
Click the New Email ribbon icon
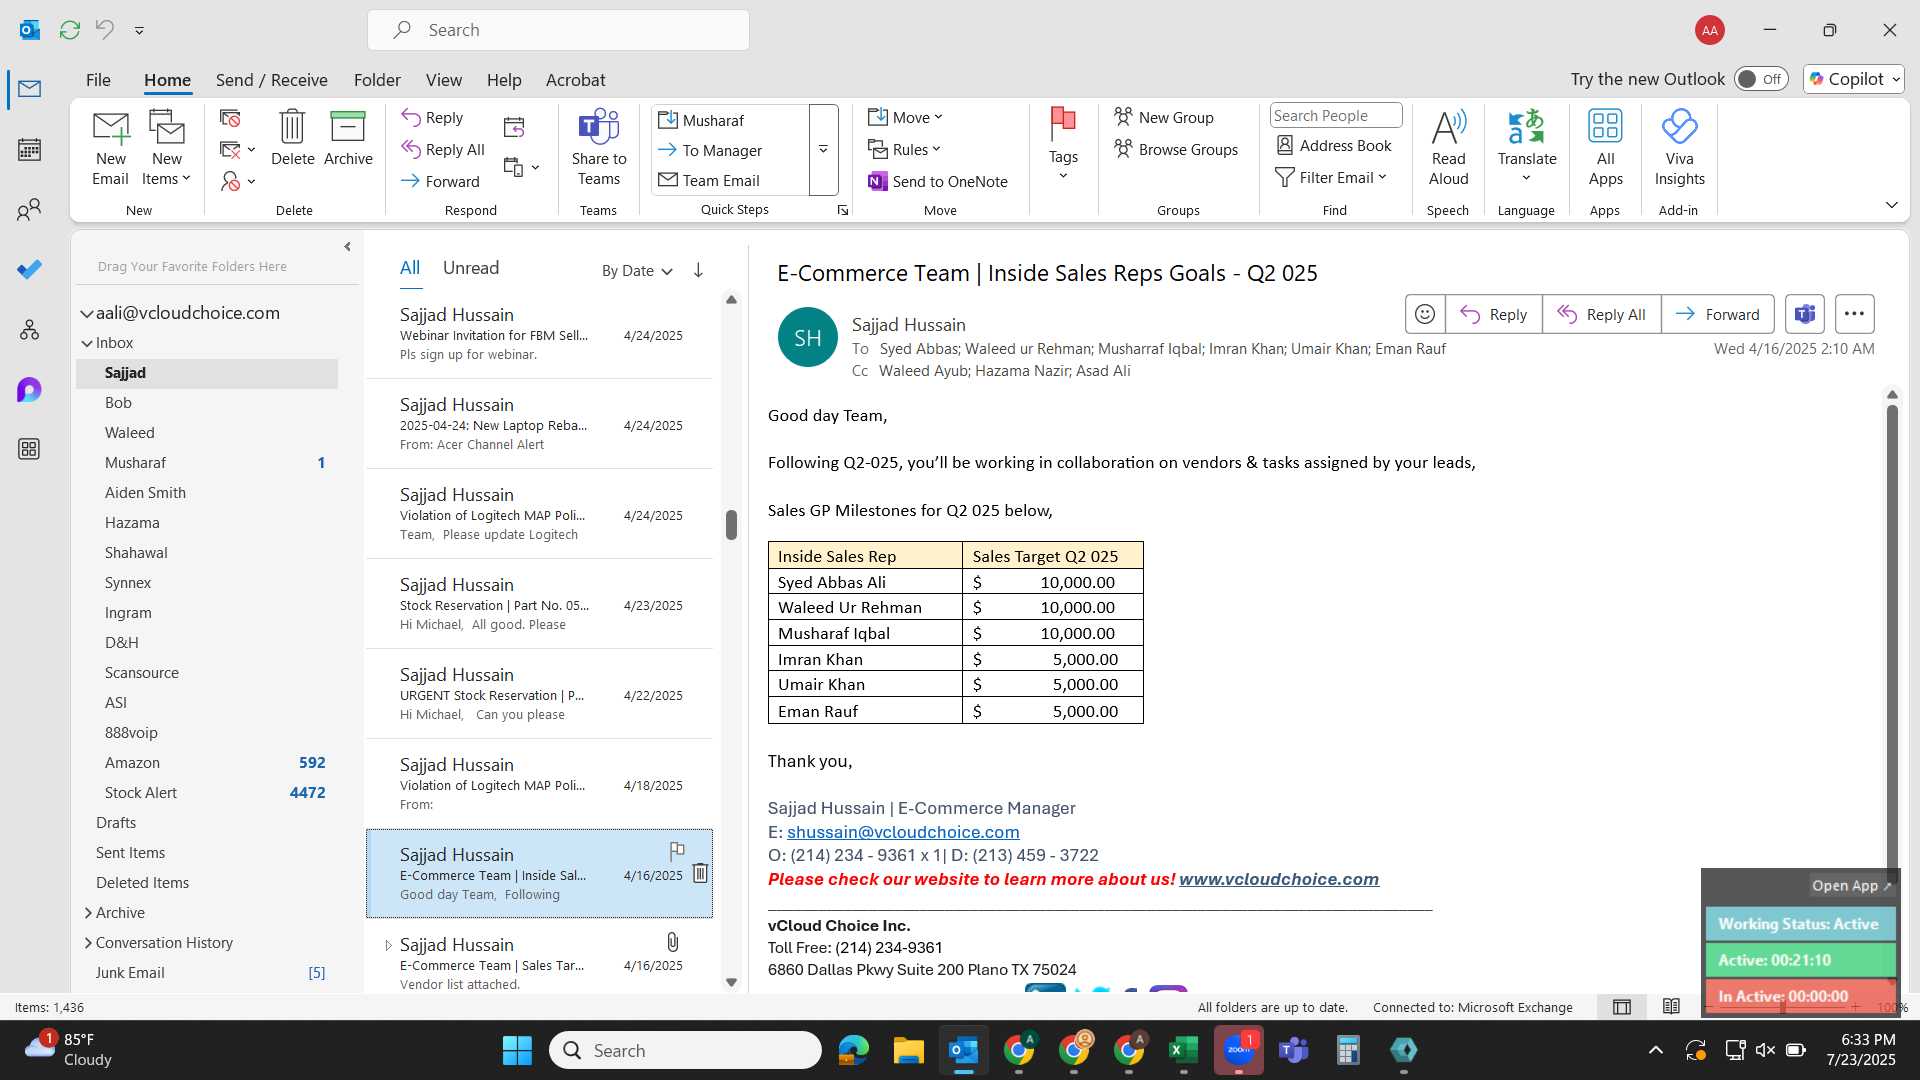pyautogui.click(x=110, y=148)
